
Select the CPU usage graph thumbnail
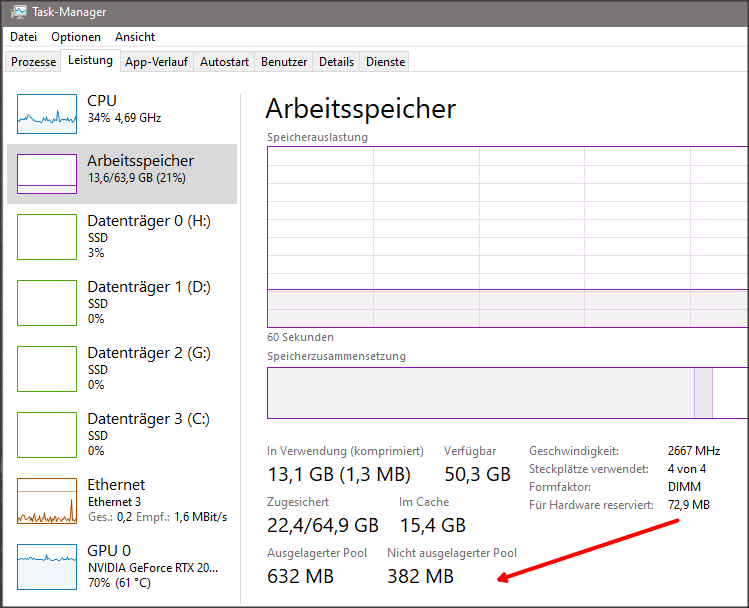click(x=47, y=114)
